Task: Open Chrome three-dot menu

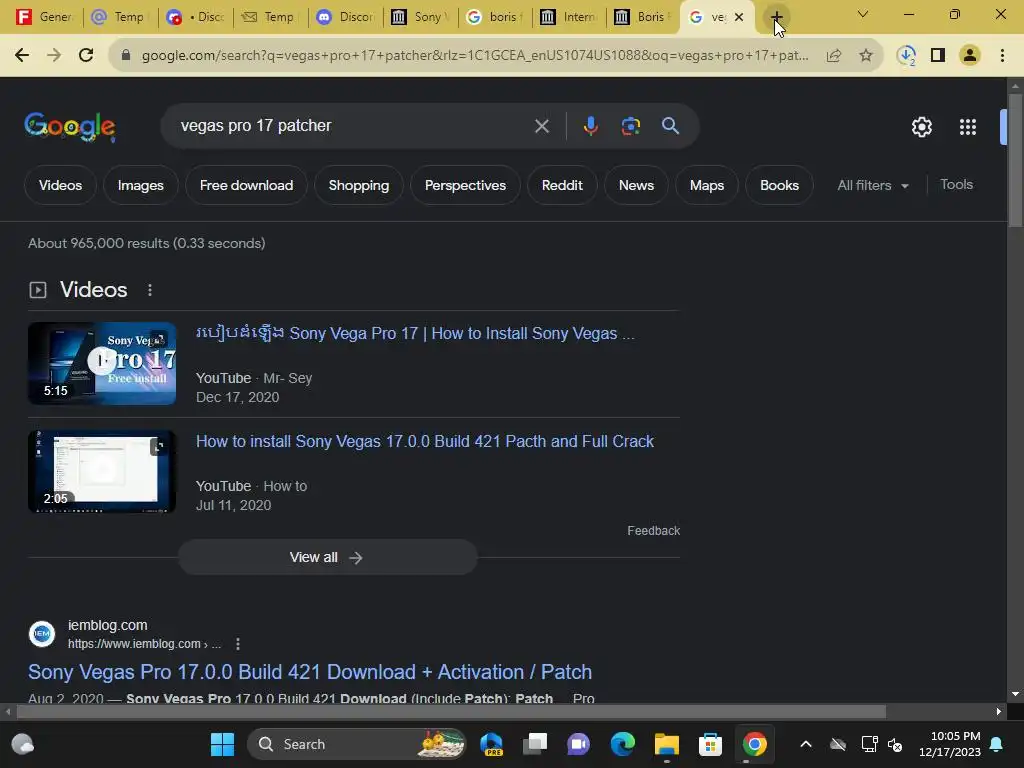Action: pyautogui.click(x=1002, y=56)
